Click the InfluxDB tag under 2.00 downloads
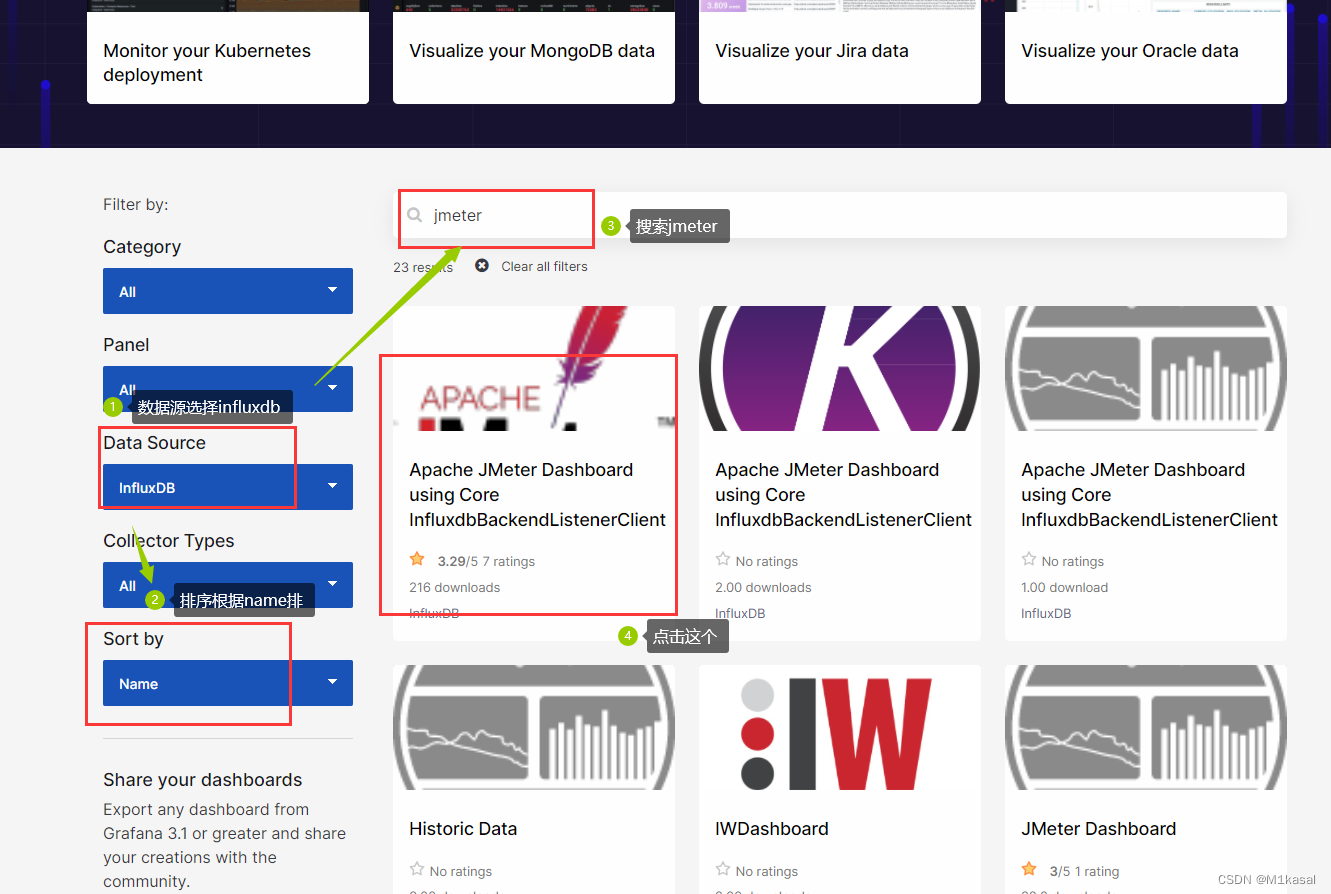Image resolution: width=1331 pixels, height=894 pixels. 741,613
